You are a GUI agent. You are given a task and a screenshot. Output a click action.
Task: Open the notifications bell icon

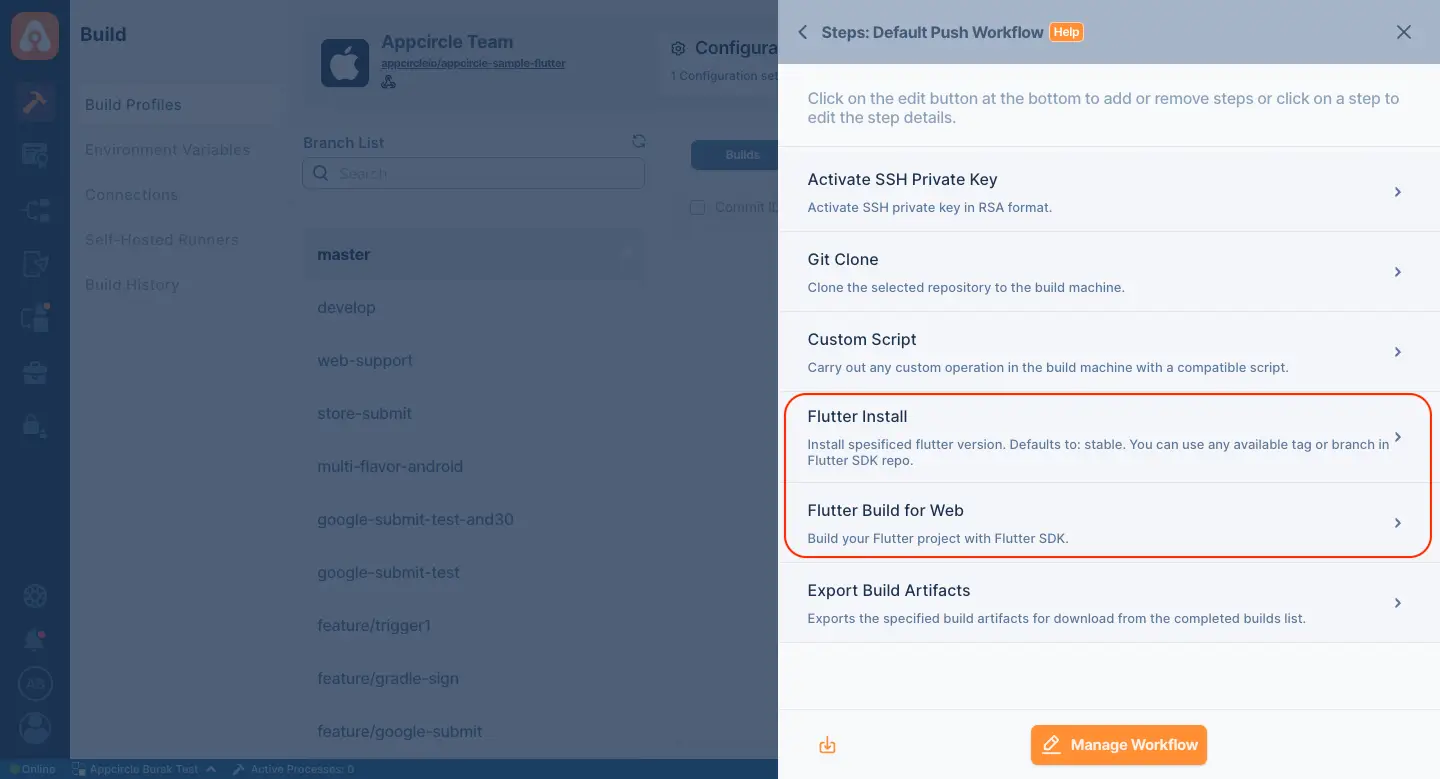[x=35, y=641]
